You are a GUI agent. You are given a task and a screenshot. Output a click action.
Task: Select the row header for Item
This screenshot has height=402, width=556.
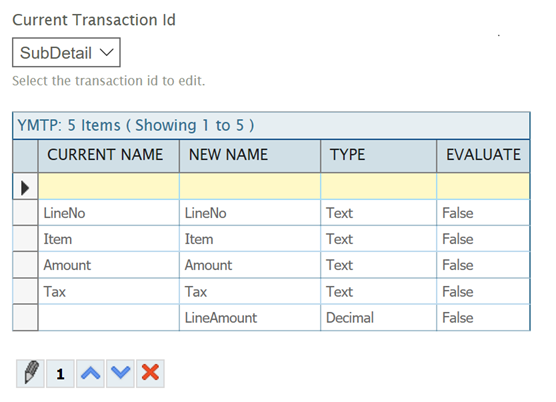[x=25, y=239]
